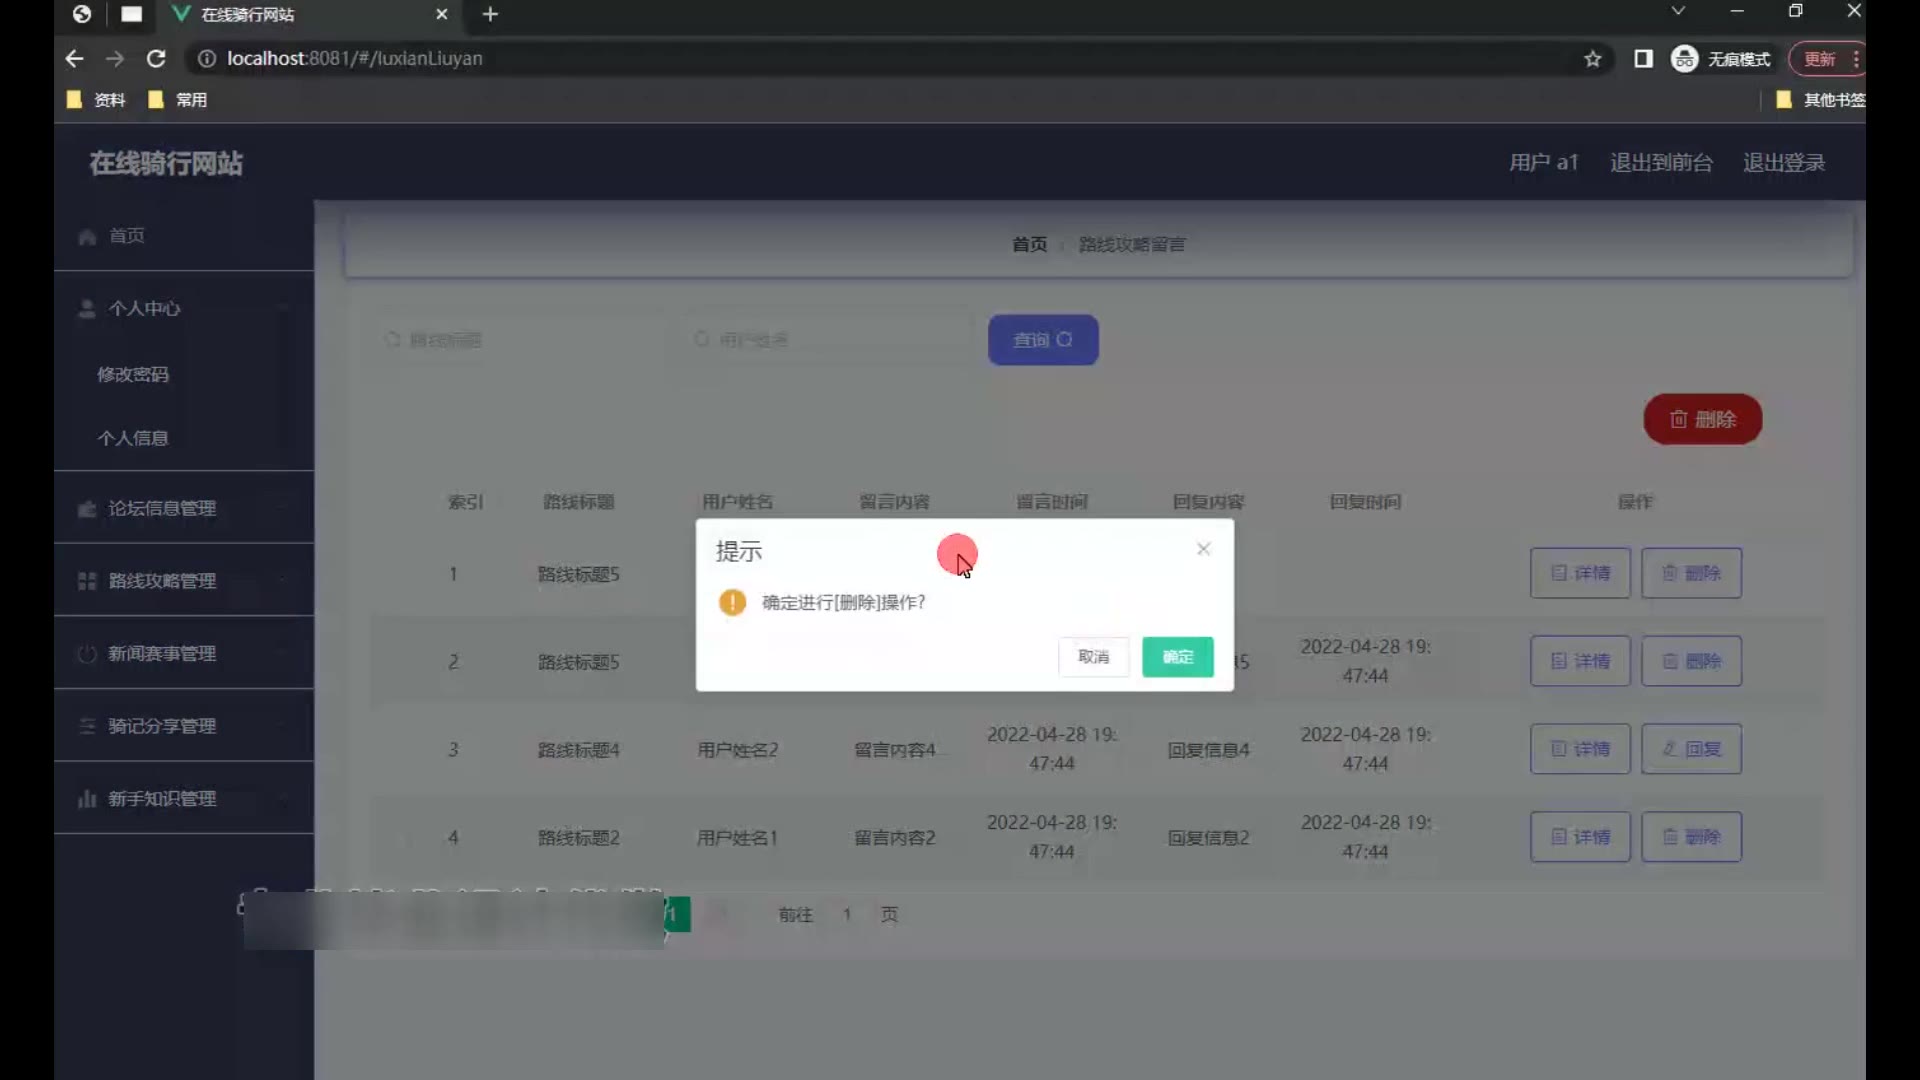The width and height of the screenshot is (1920, 1080).
Task: Close the 提示 dialog with X icon
Action: pos(1203,549)
